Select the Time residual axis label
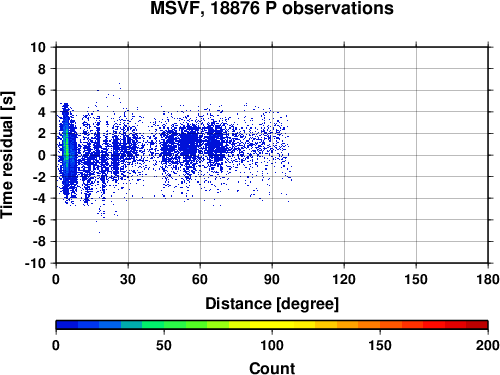 point(7,155)
